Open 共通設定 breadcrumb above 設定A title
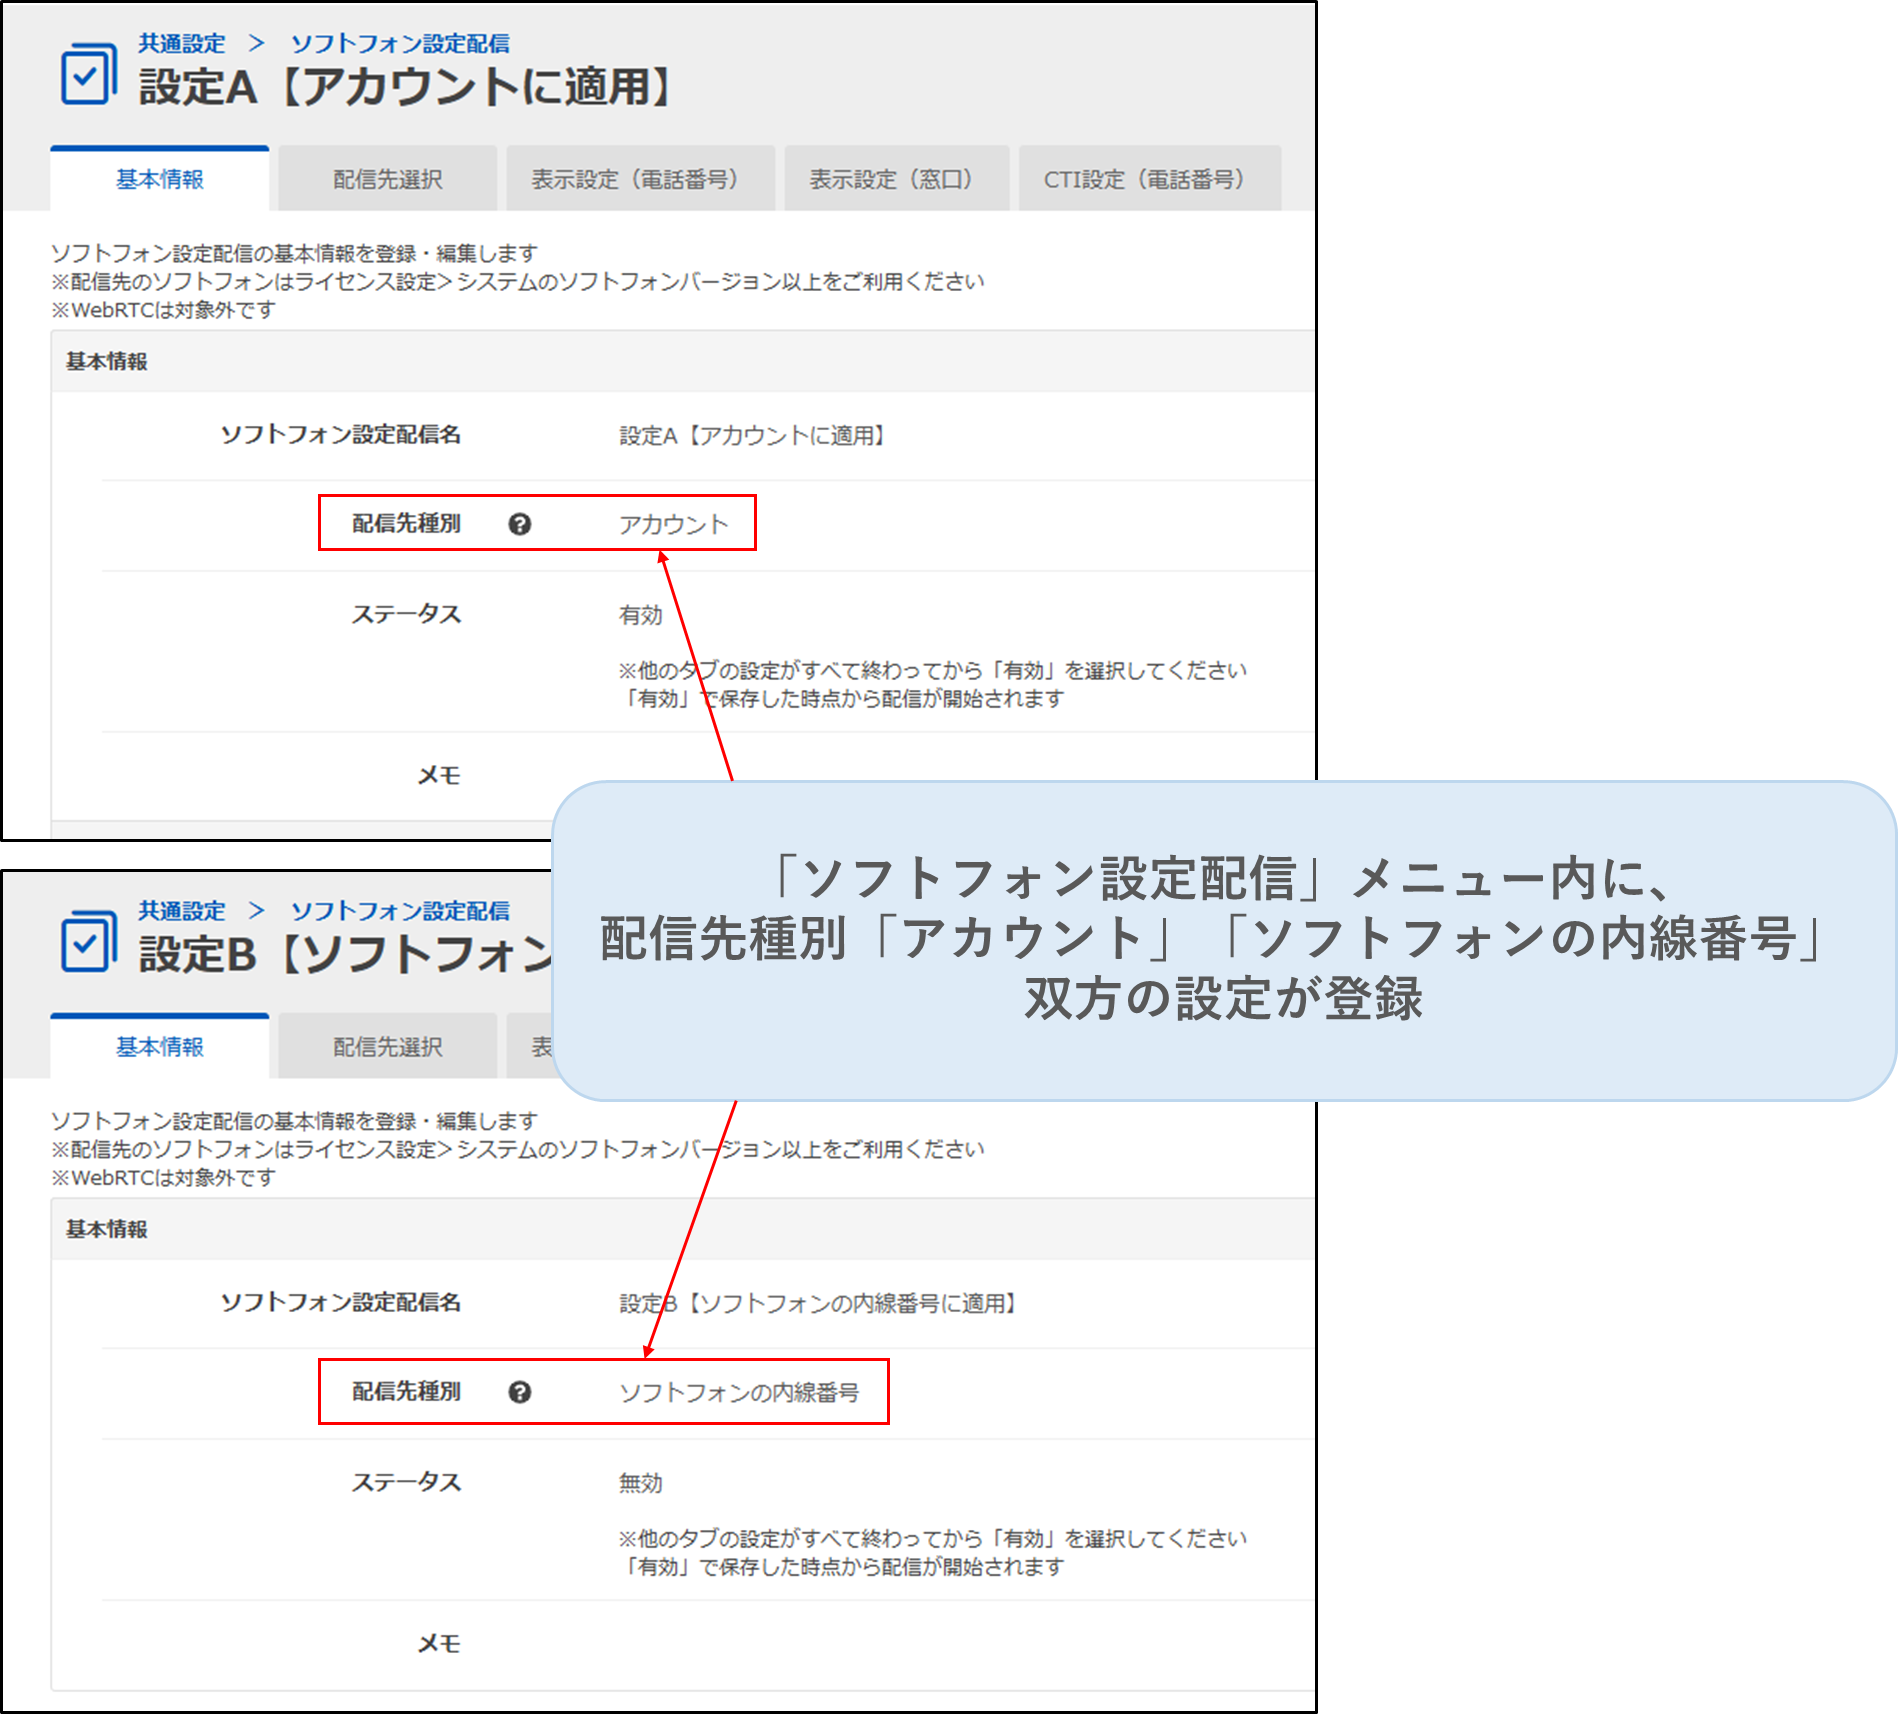The height and width of the screenshot is (1714, 1898). (181, 44)
